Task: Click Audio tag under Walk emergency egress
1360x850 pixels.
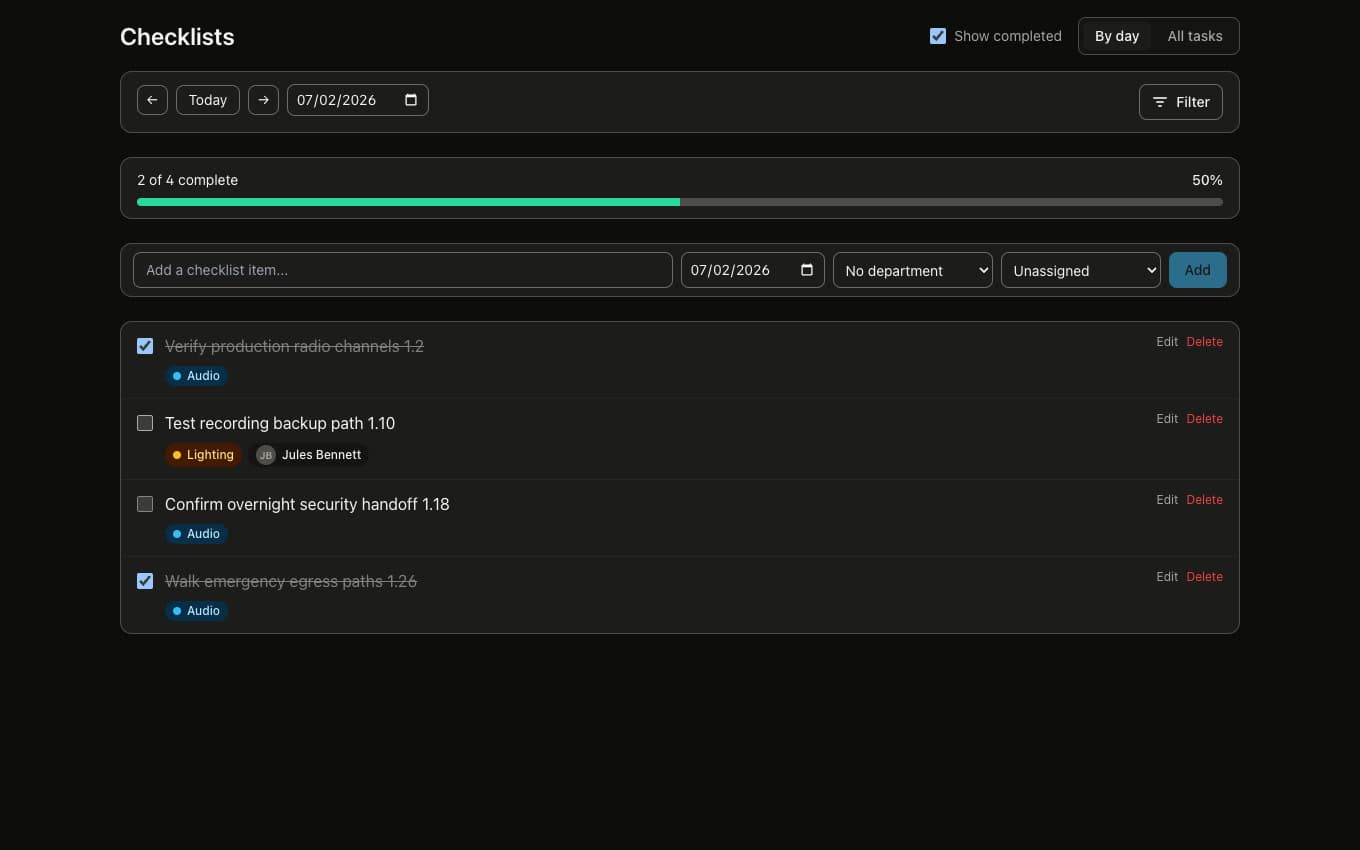Action: pyautogui.click(x=196, y=611)
